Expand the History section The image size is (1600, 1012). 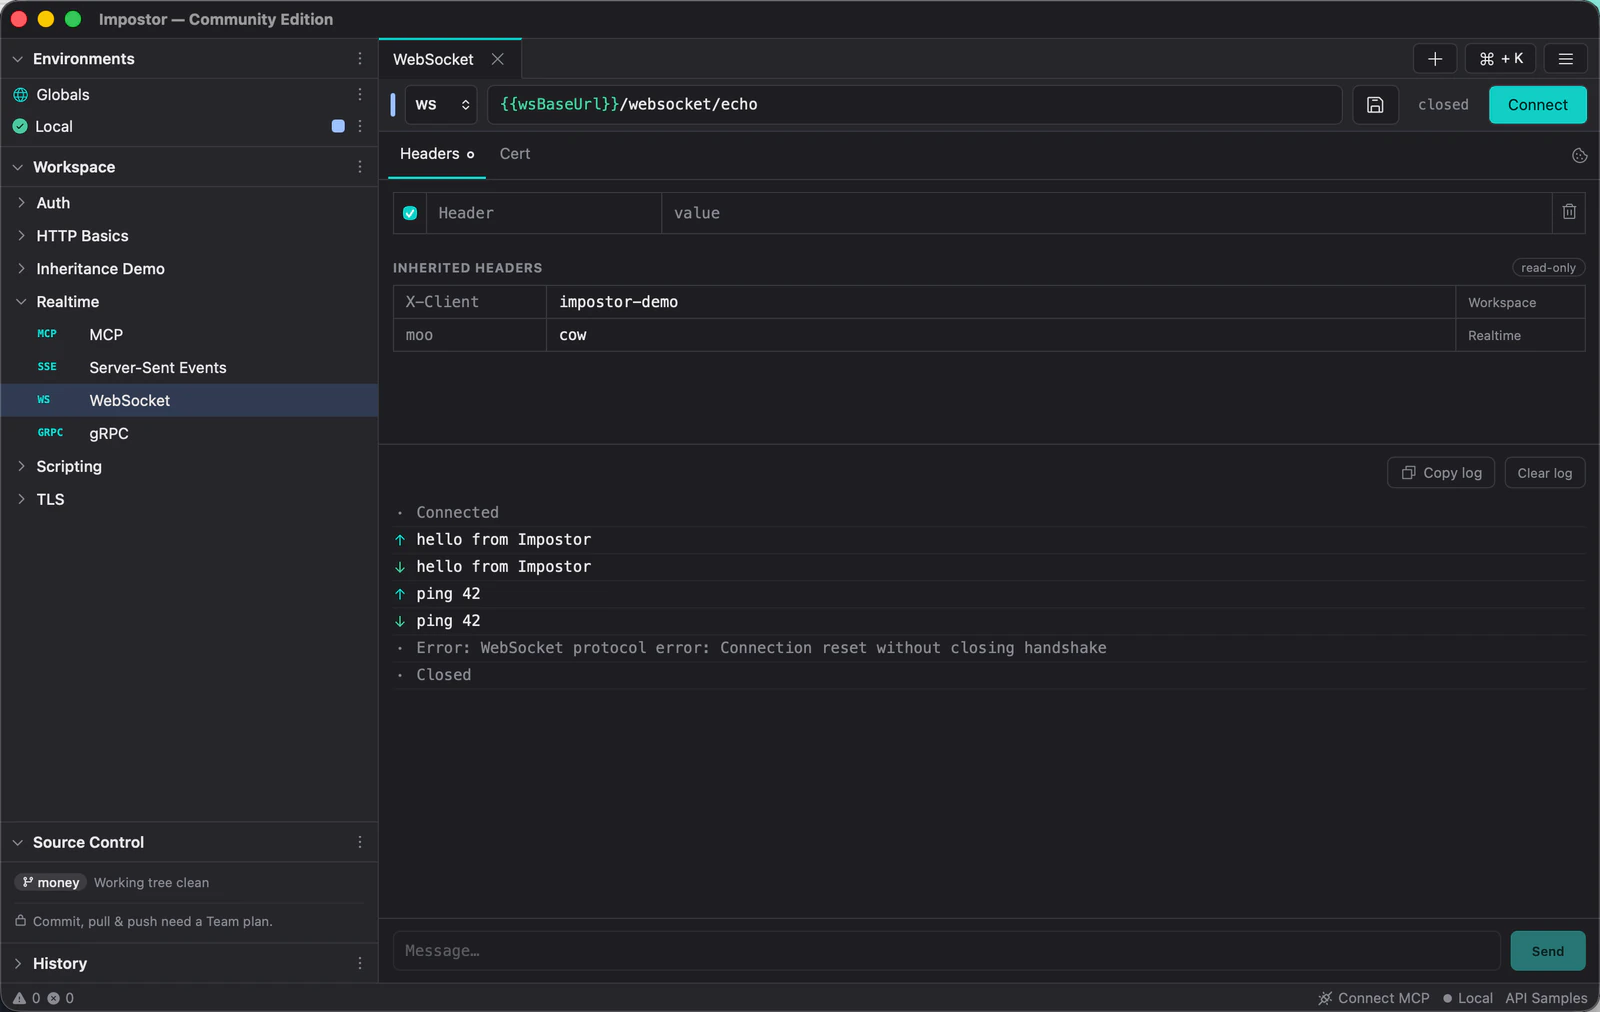pyautogui.click(x=17, y=963)
